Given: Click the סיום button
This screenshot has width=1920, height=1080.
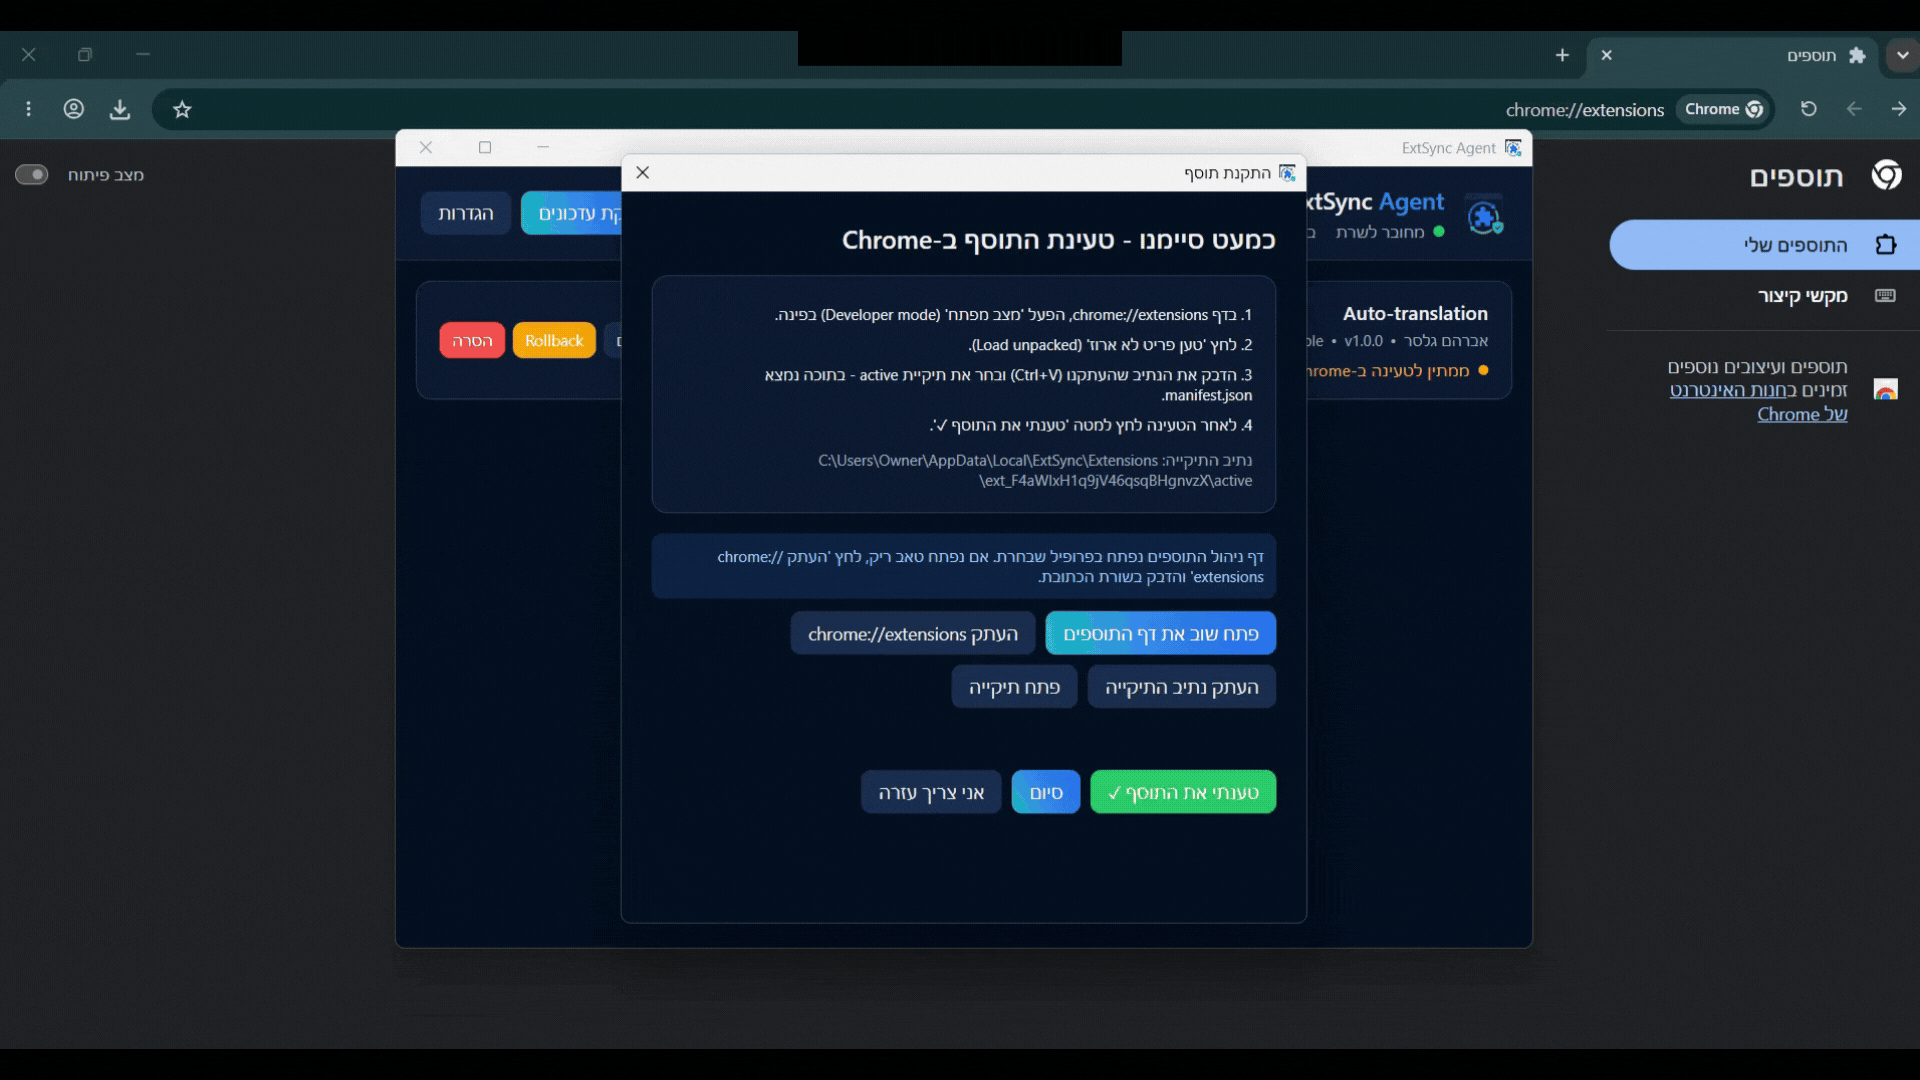Looking at the screenshot, I should [x=1045, y=792].
